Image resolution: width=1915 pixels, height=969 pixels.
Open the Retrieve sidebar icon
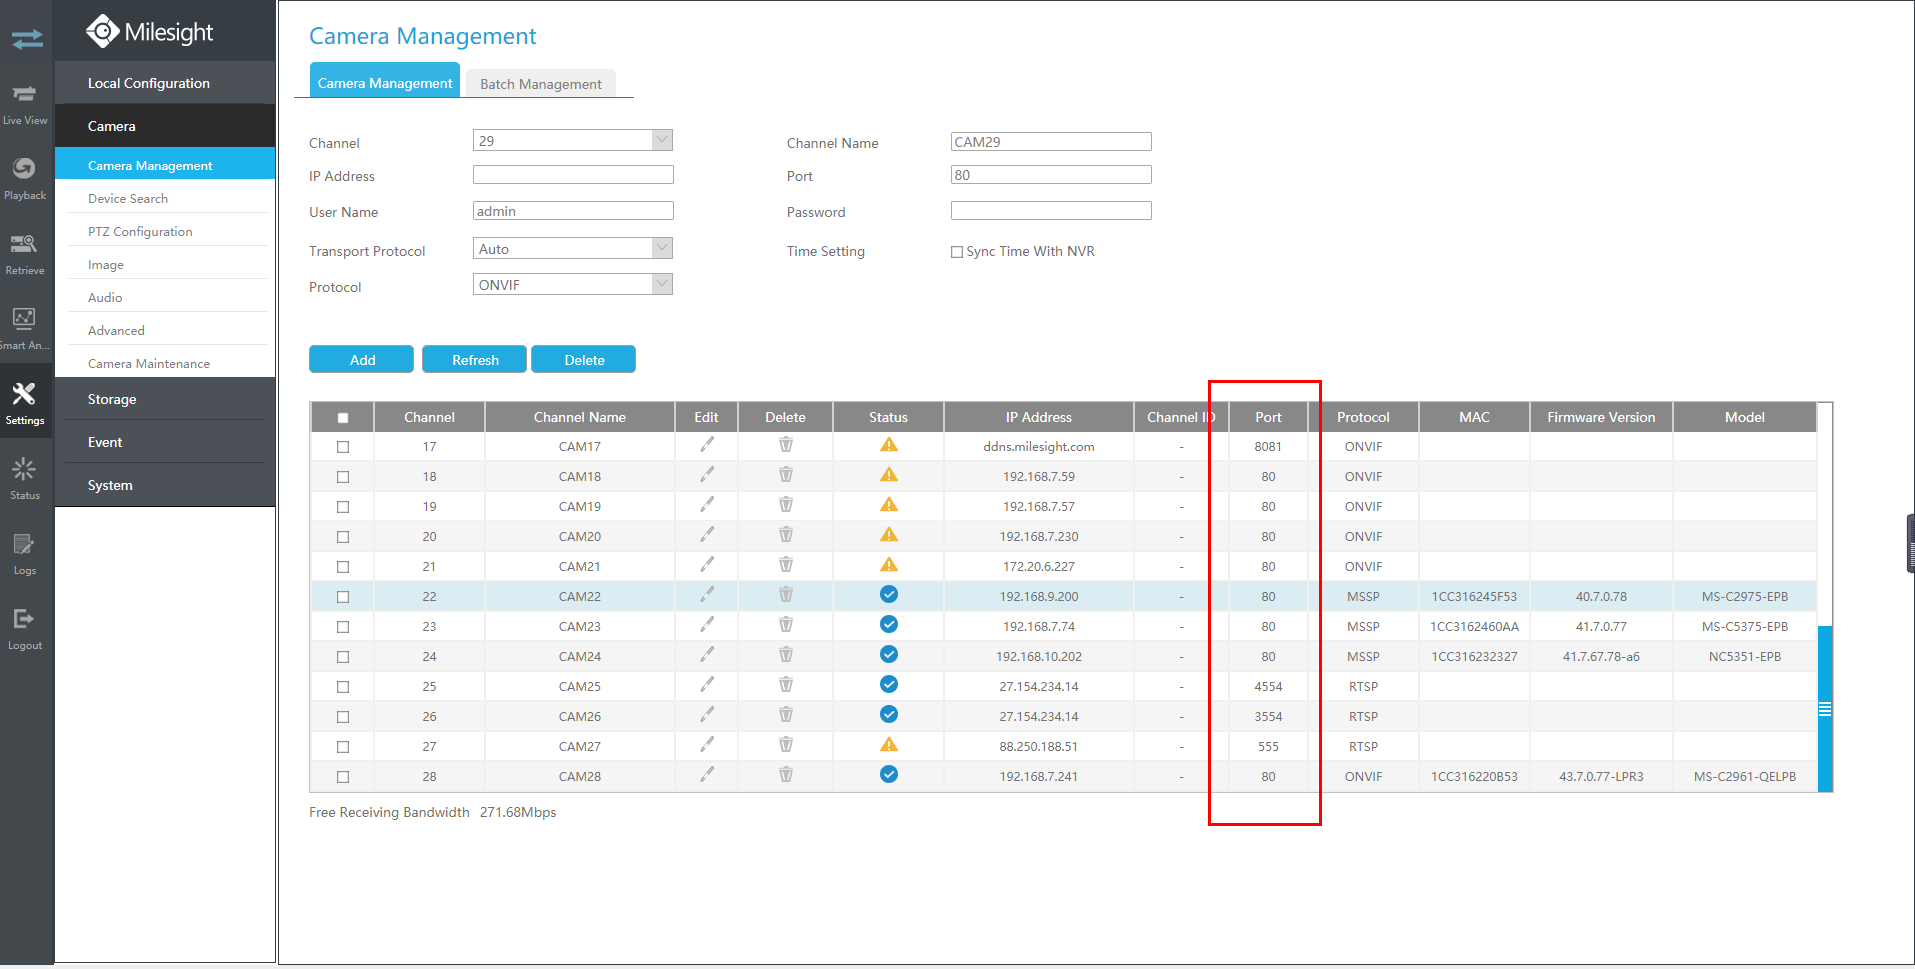[25, 253]
